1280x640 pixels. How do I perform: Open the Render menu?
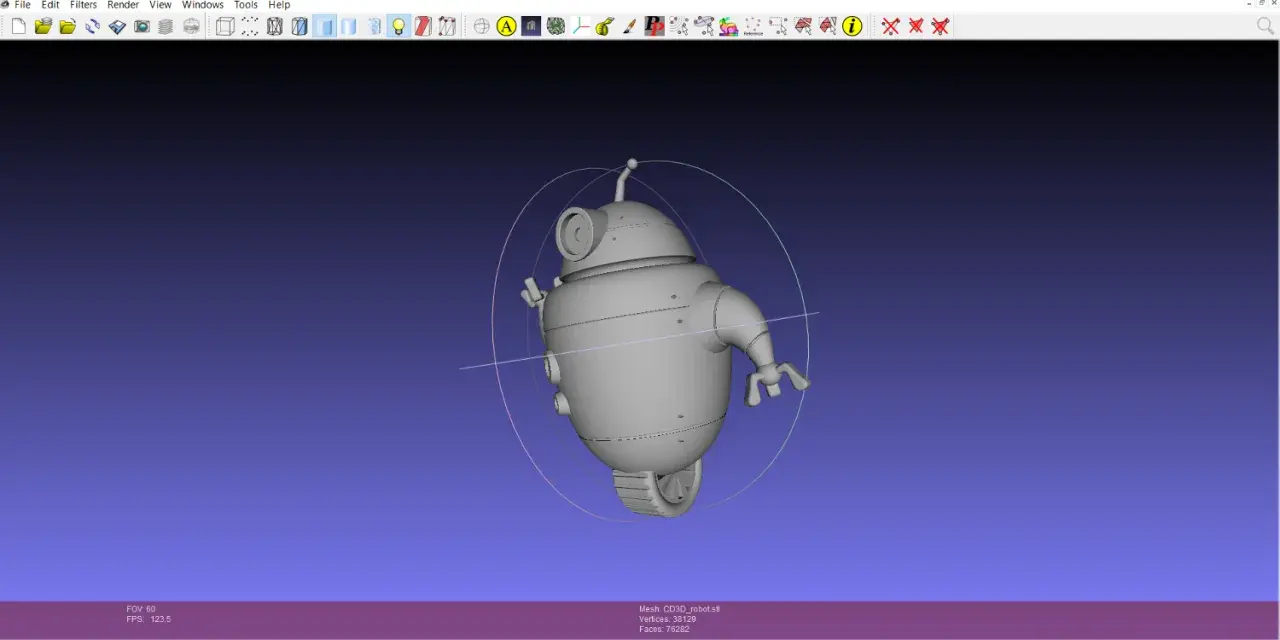[123, 5]
